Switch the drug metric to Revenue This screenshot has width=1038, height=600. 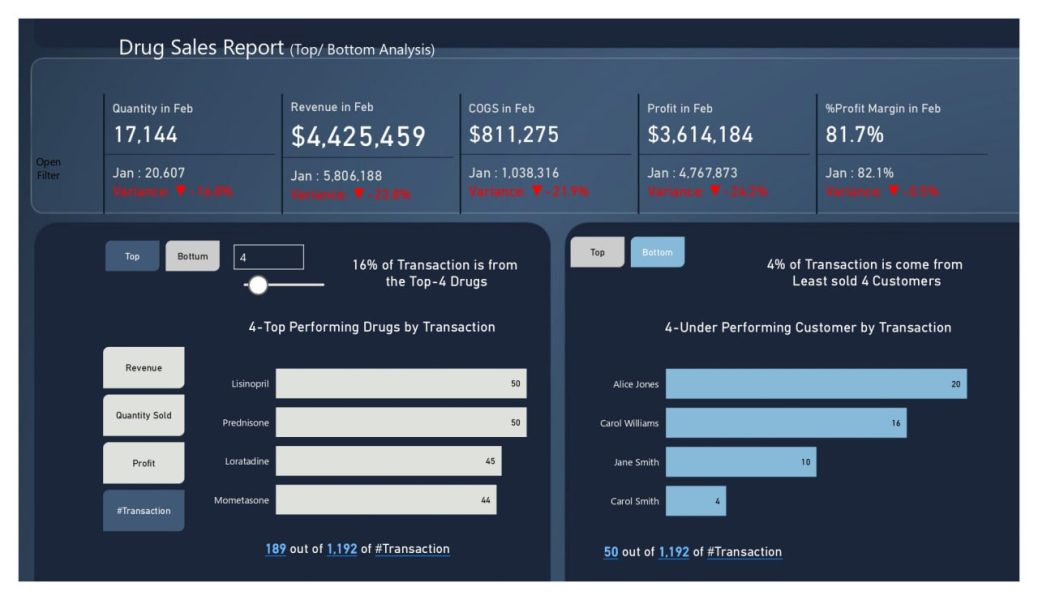[x=143, y=368]
